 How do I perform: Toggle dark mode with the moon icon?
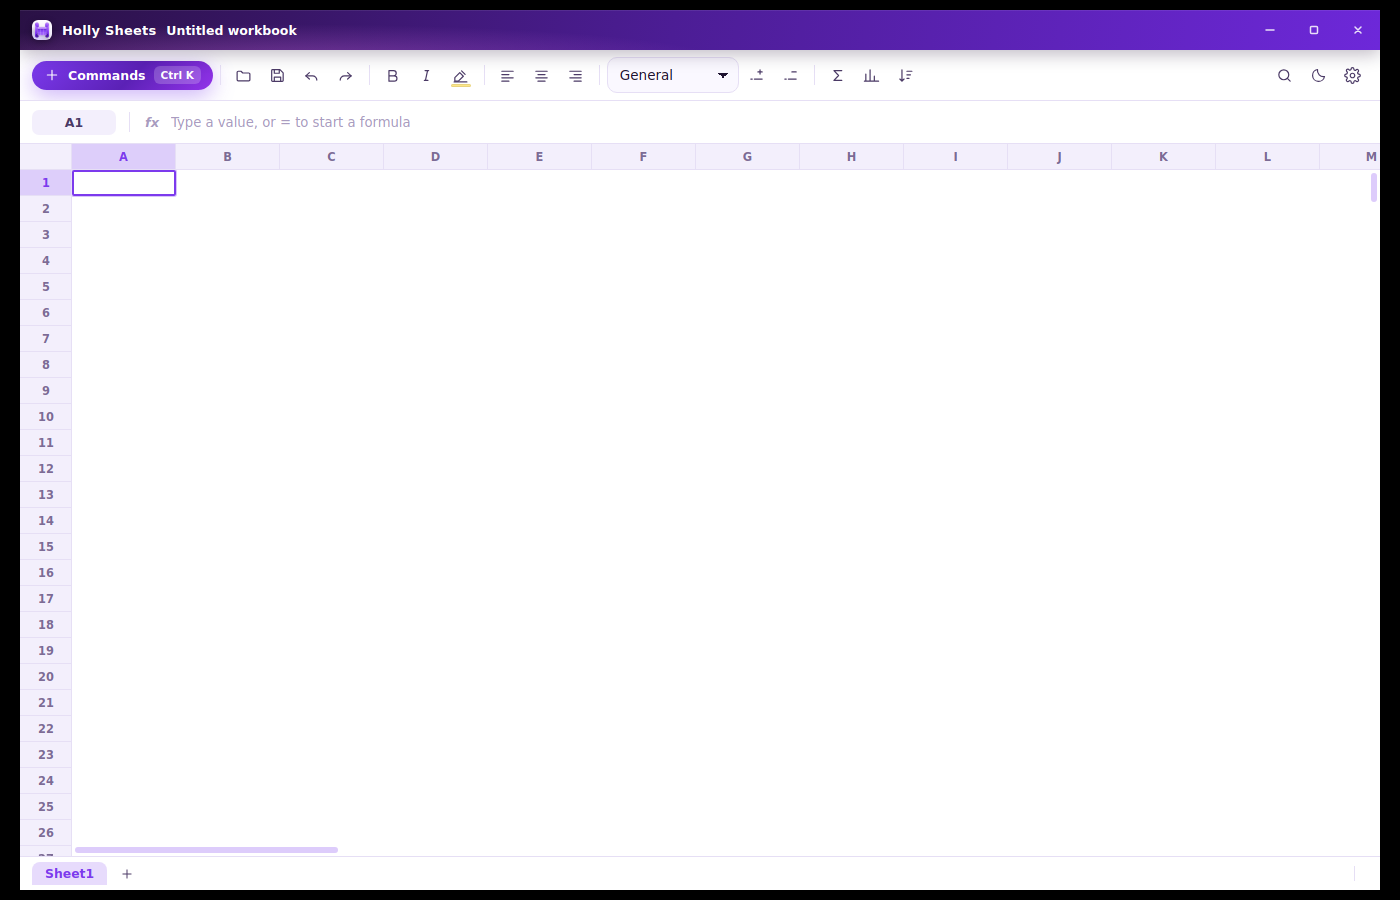pyautogui.click(x=1318, y=76)
